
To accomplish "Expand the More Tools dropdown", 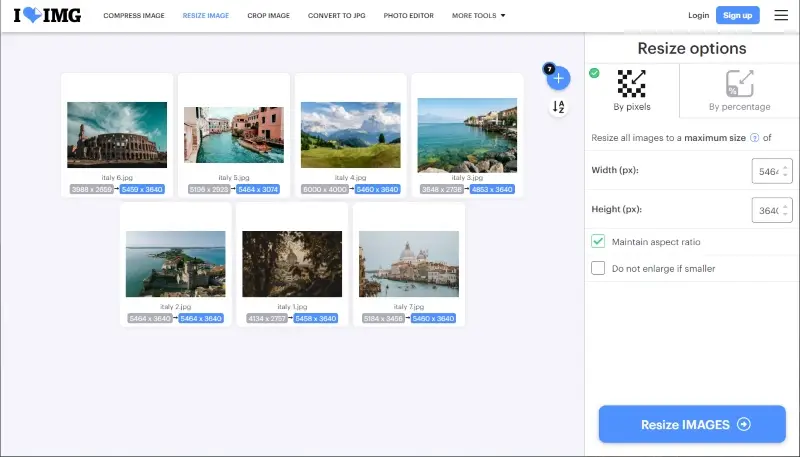I will coord(478,15).
